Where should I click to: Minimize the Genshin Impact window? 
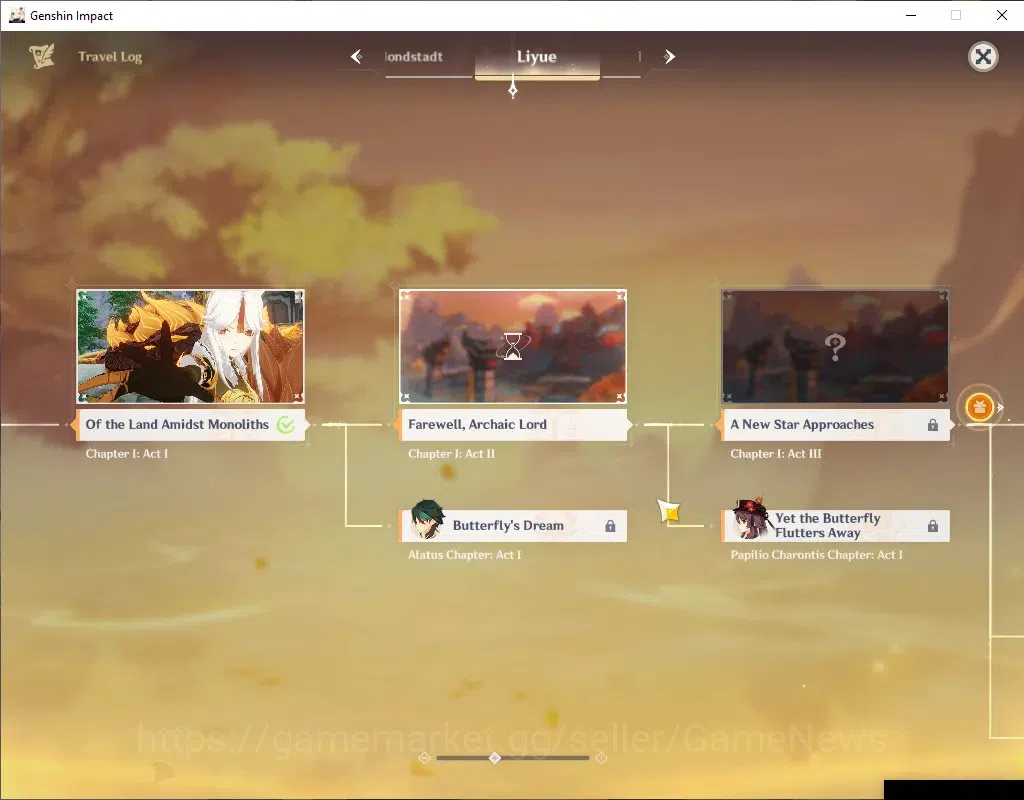[911, 15]
